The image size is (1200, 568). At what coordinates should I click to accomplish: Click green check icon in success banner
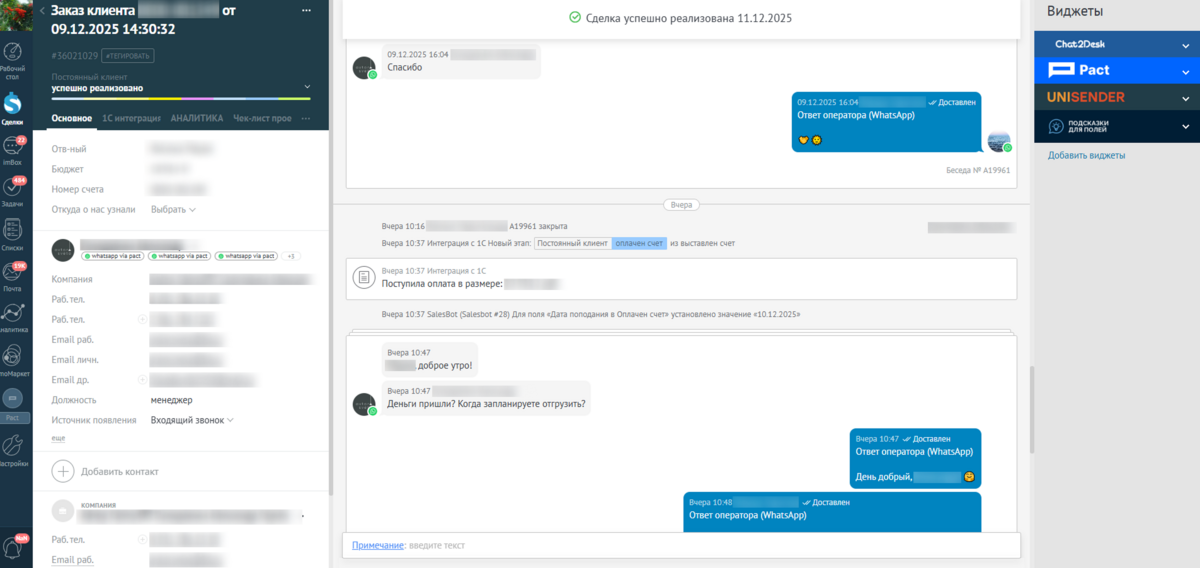pyautogui.click(x=574, y=18)
